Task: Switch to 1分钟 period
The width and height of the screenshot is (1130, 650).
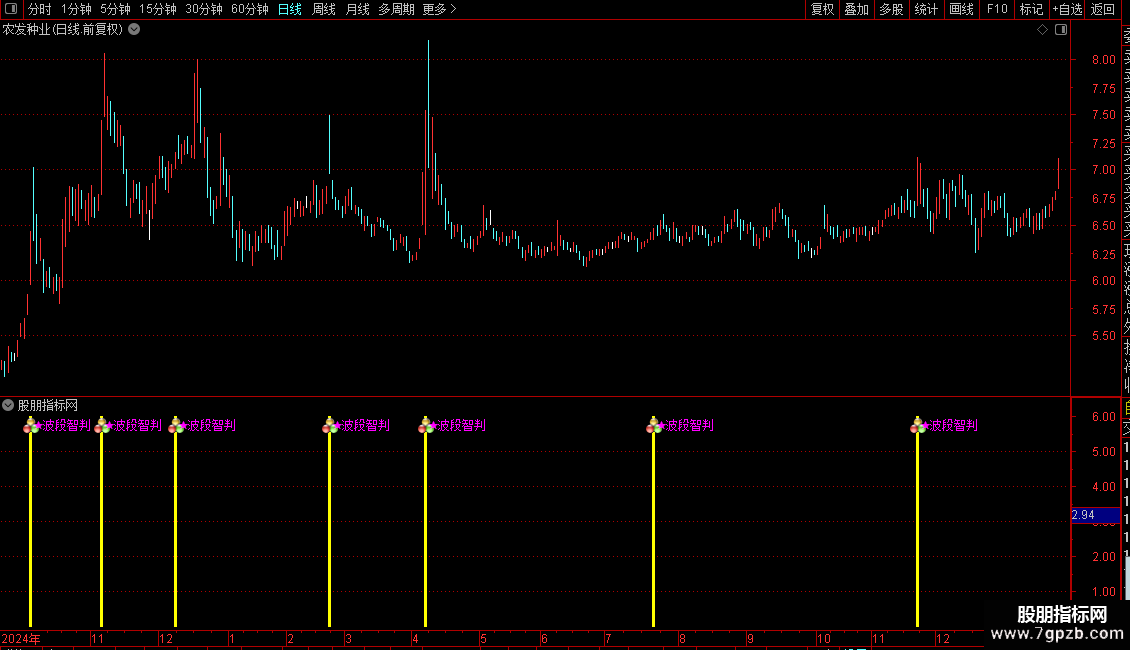Action: tap(76, 9)
